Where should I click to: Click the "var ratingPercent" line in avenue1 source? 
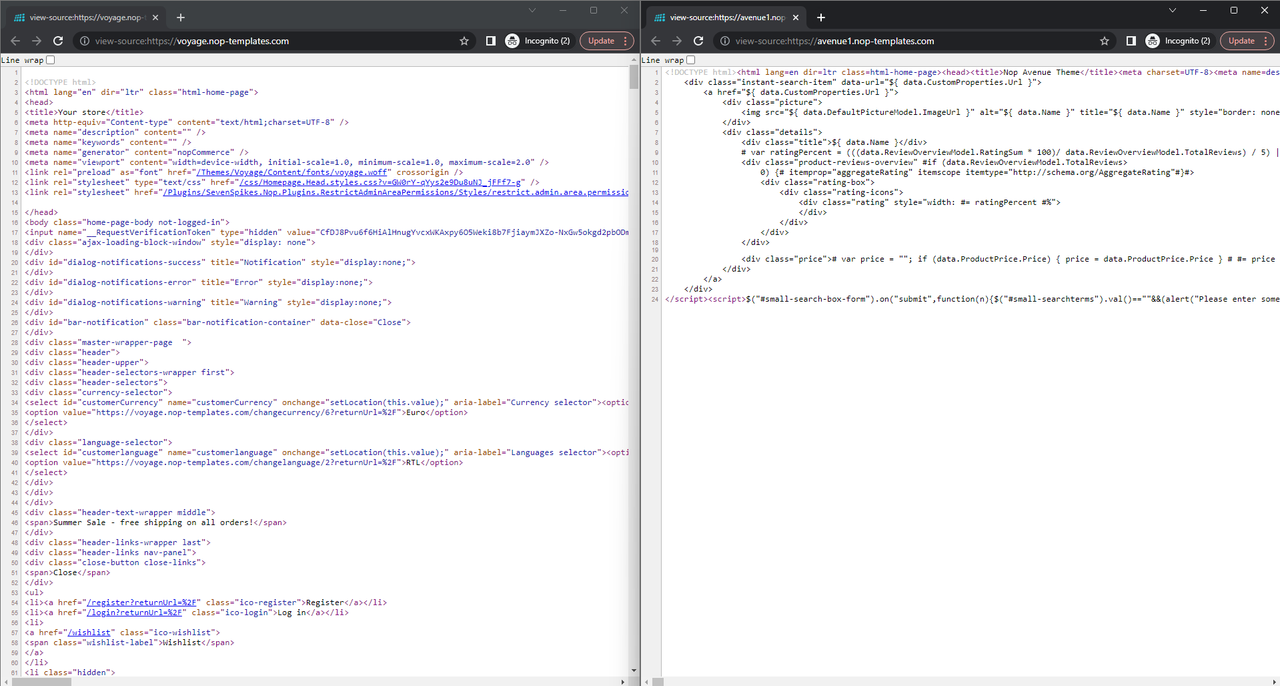tap(1010, 152)
